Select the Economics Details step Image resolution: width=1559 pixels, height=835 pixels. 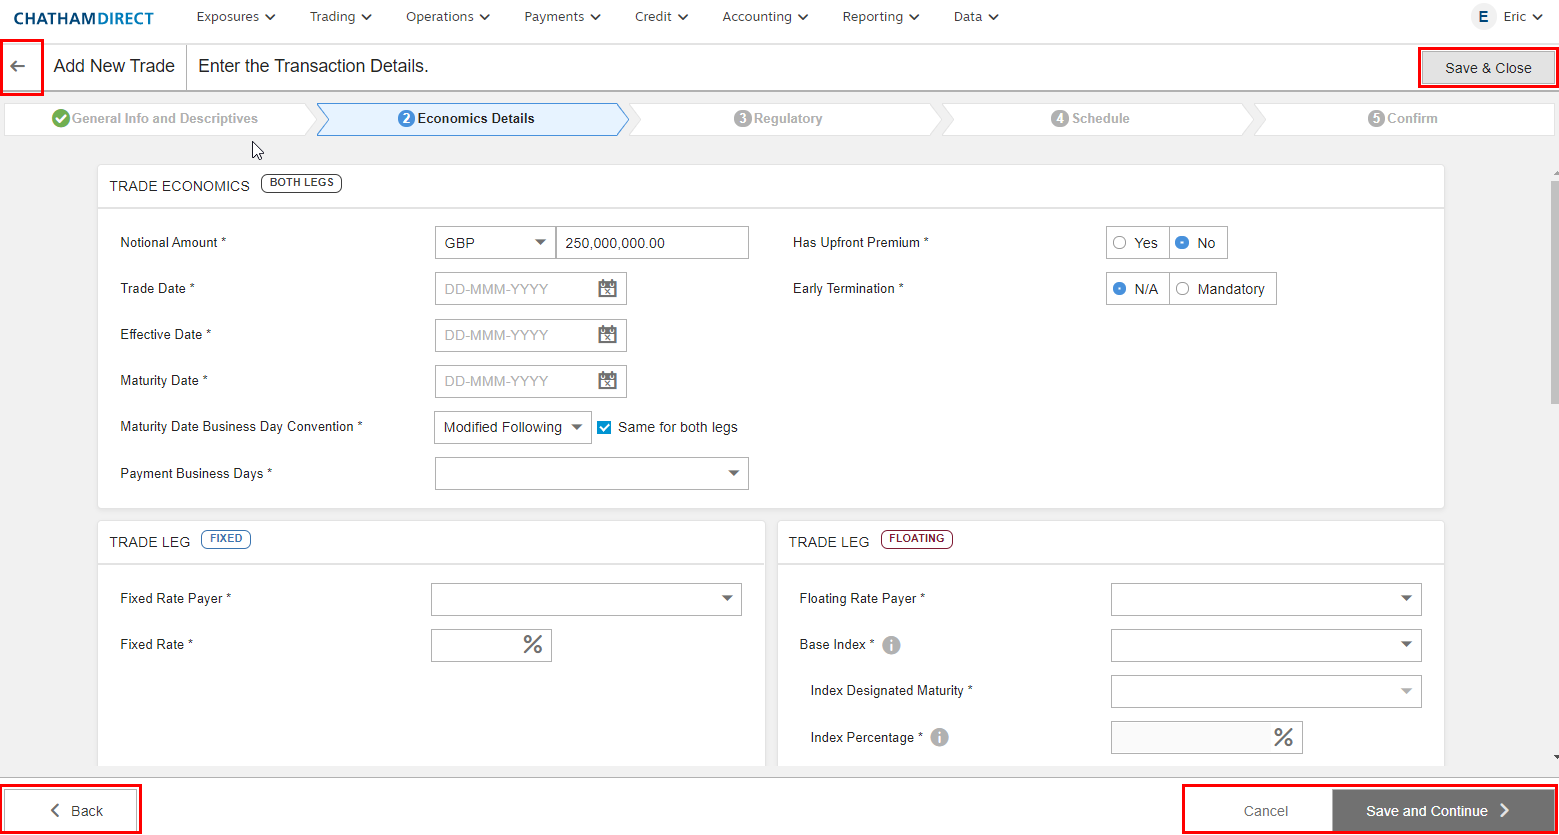(472, 119)
